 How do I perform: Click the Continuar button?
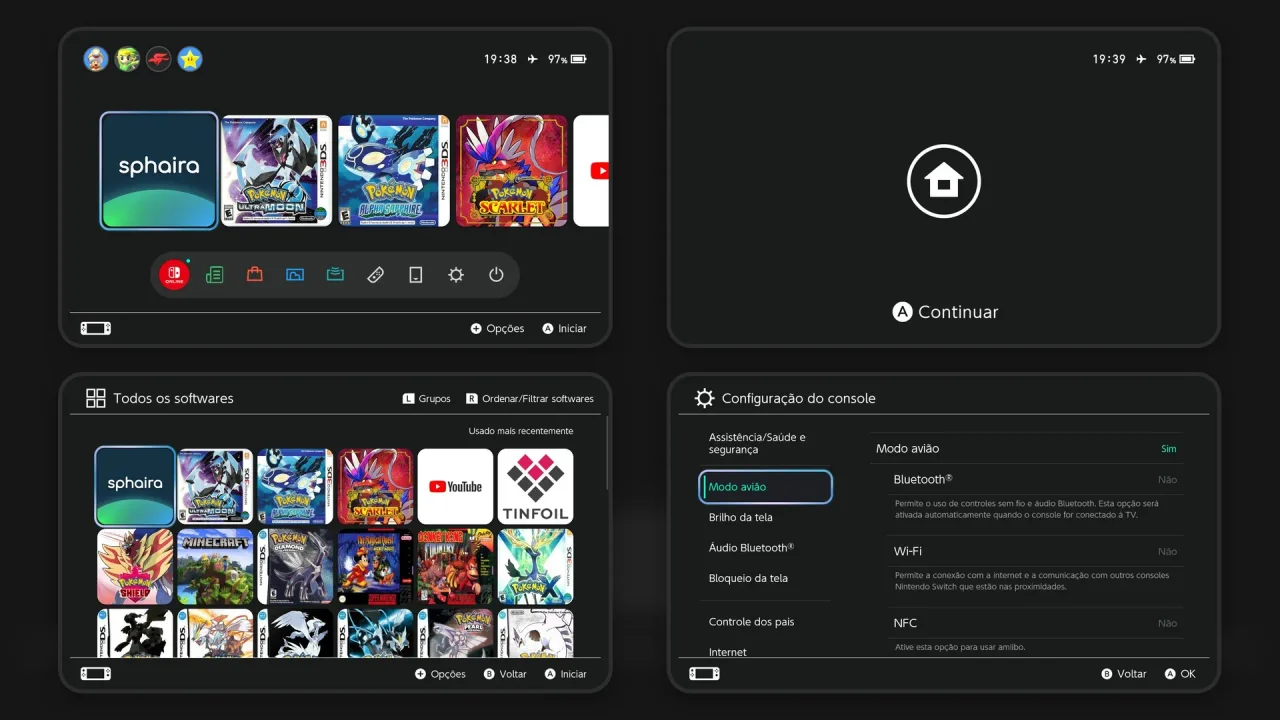(945, 312)
